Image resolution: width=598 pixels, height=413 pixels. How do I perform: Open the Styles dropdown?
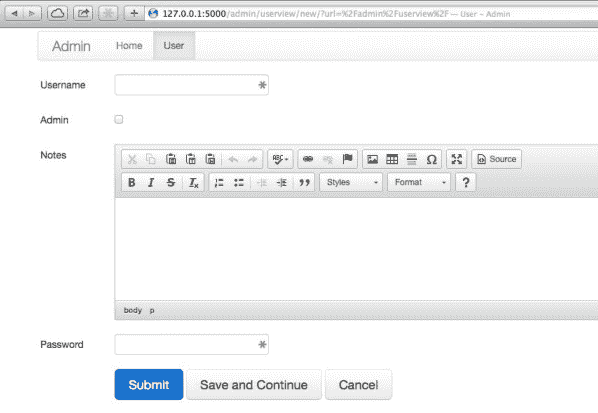pos(351,182)
